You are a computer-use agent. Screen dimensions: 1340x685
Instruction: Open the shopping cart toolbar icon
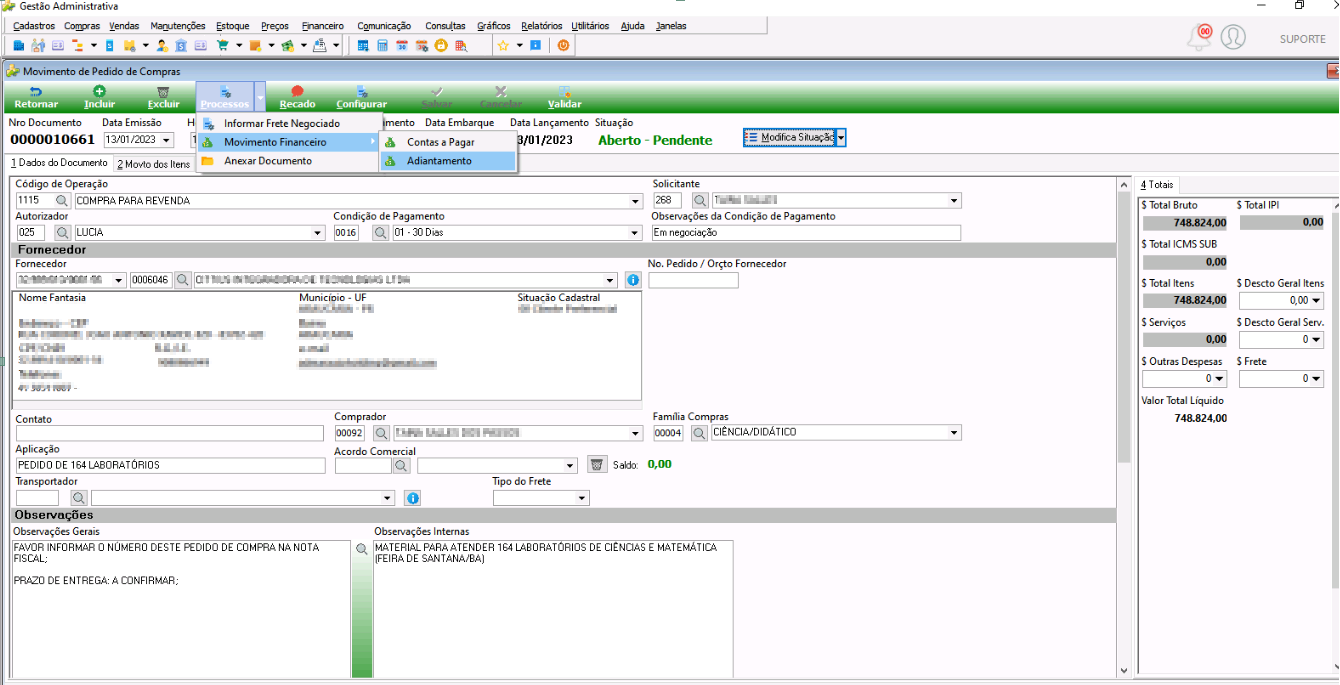222,45
